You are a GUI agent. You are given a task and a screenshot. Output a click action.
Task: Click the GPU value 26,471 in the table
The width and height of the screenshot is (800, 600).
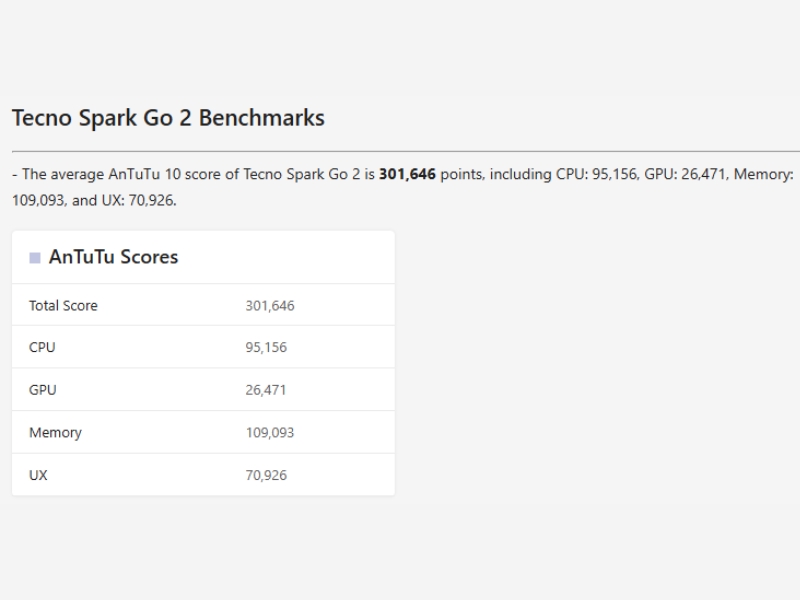click(x=266, y=390)
